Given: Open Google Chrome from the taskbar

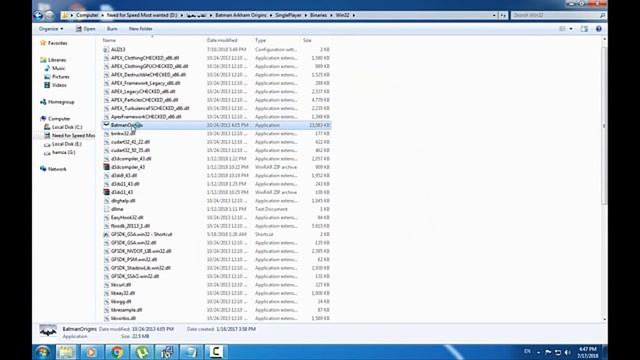Looking at the screenshot, I should click(117, 352).
